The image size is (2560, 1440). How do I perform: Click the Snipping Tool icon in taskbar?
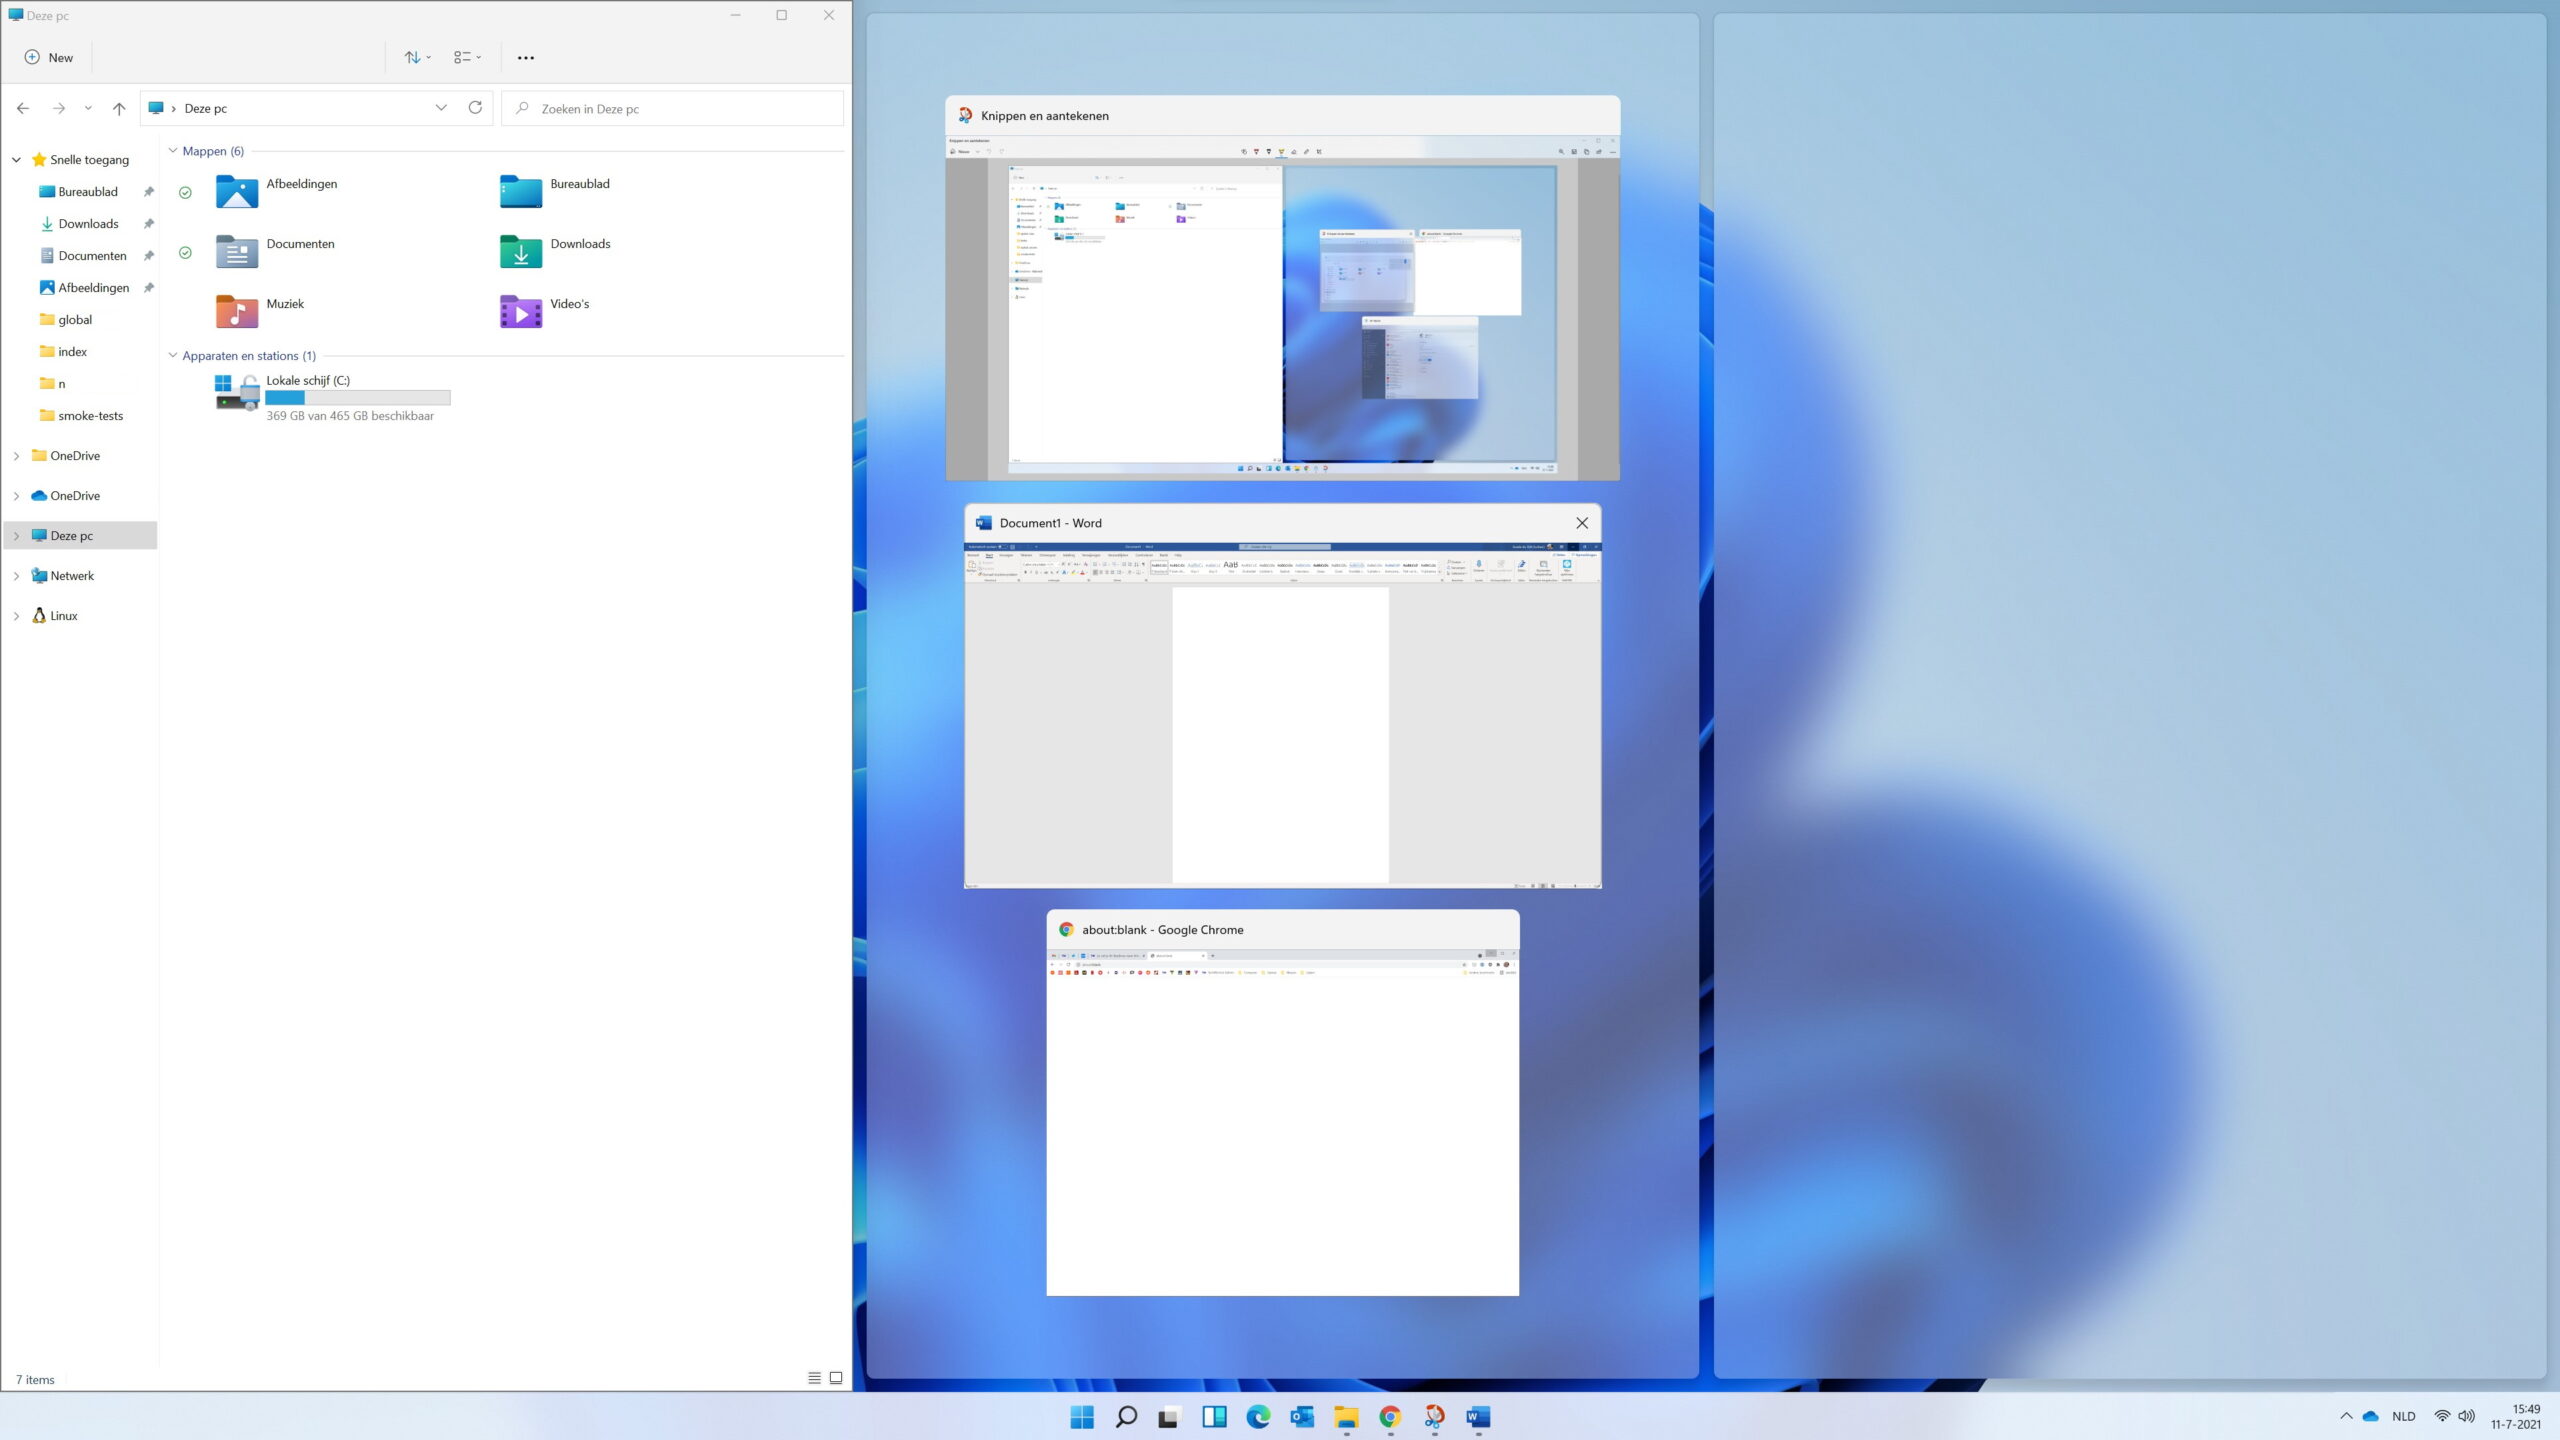[x=1435, y=1417]
